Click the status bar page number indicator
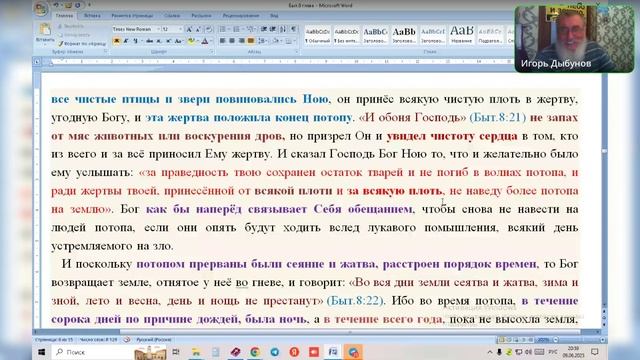This screenshot has width=640, height=360. coord(54,340)
